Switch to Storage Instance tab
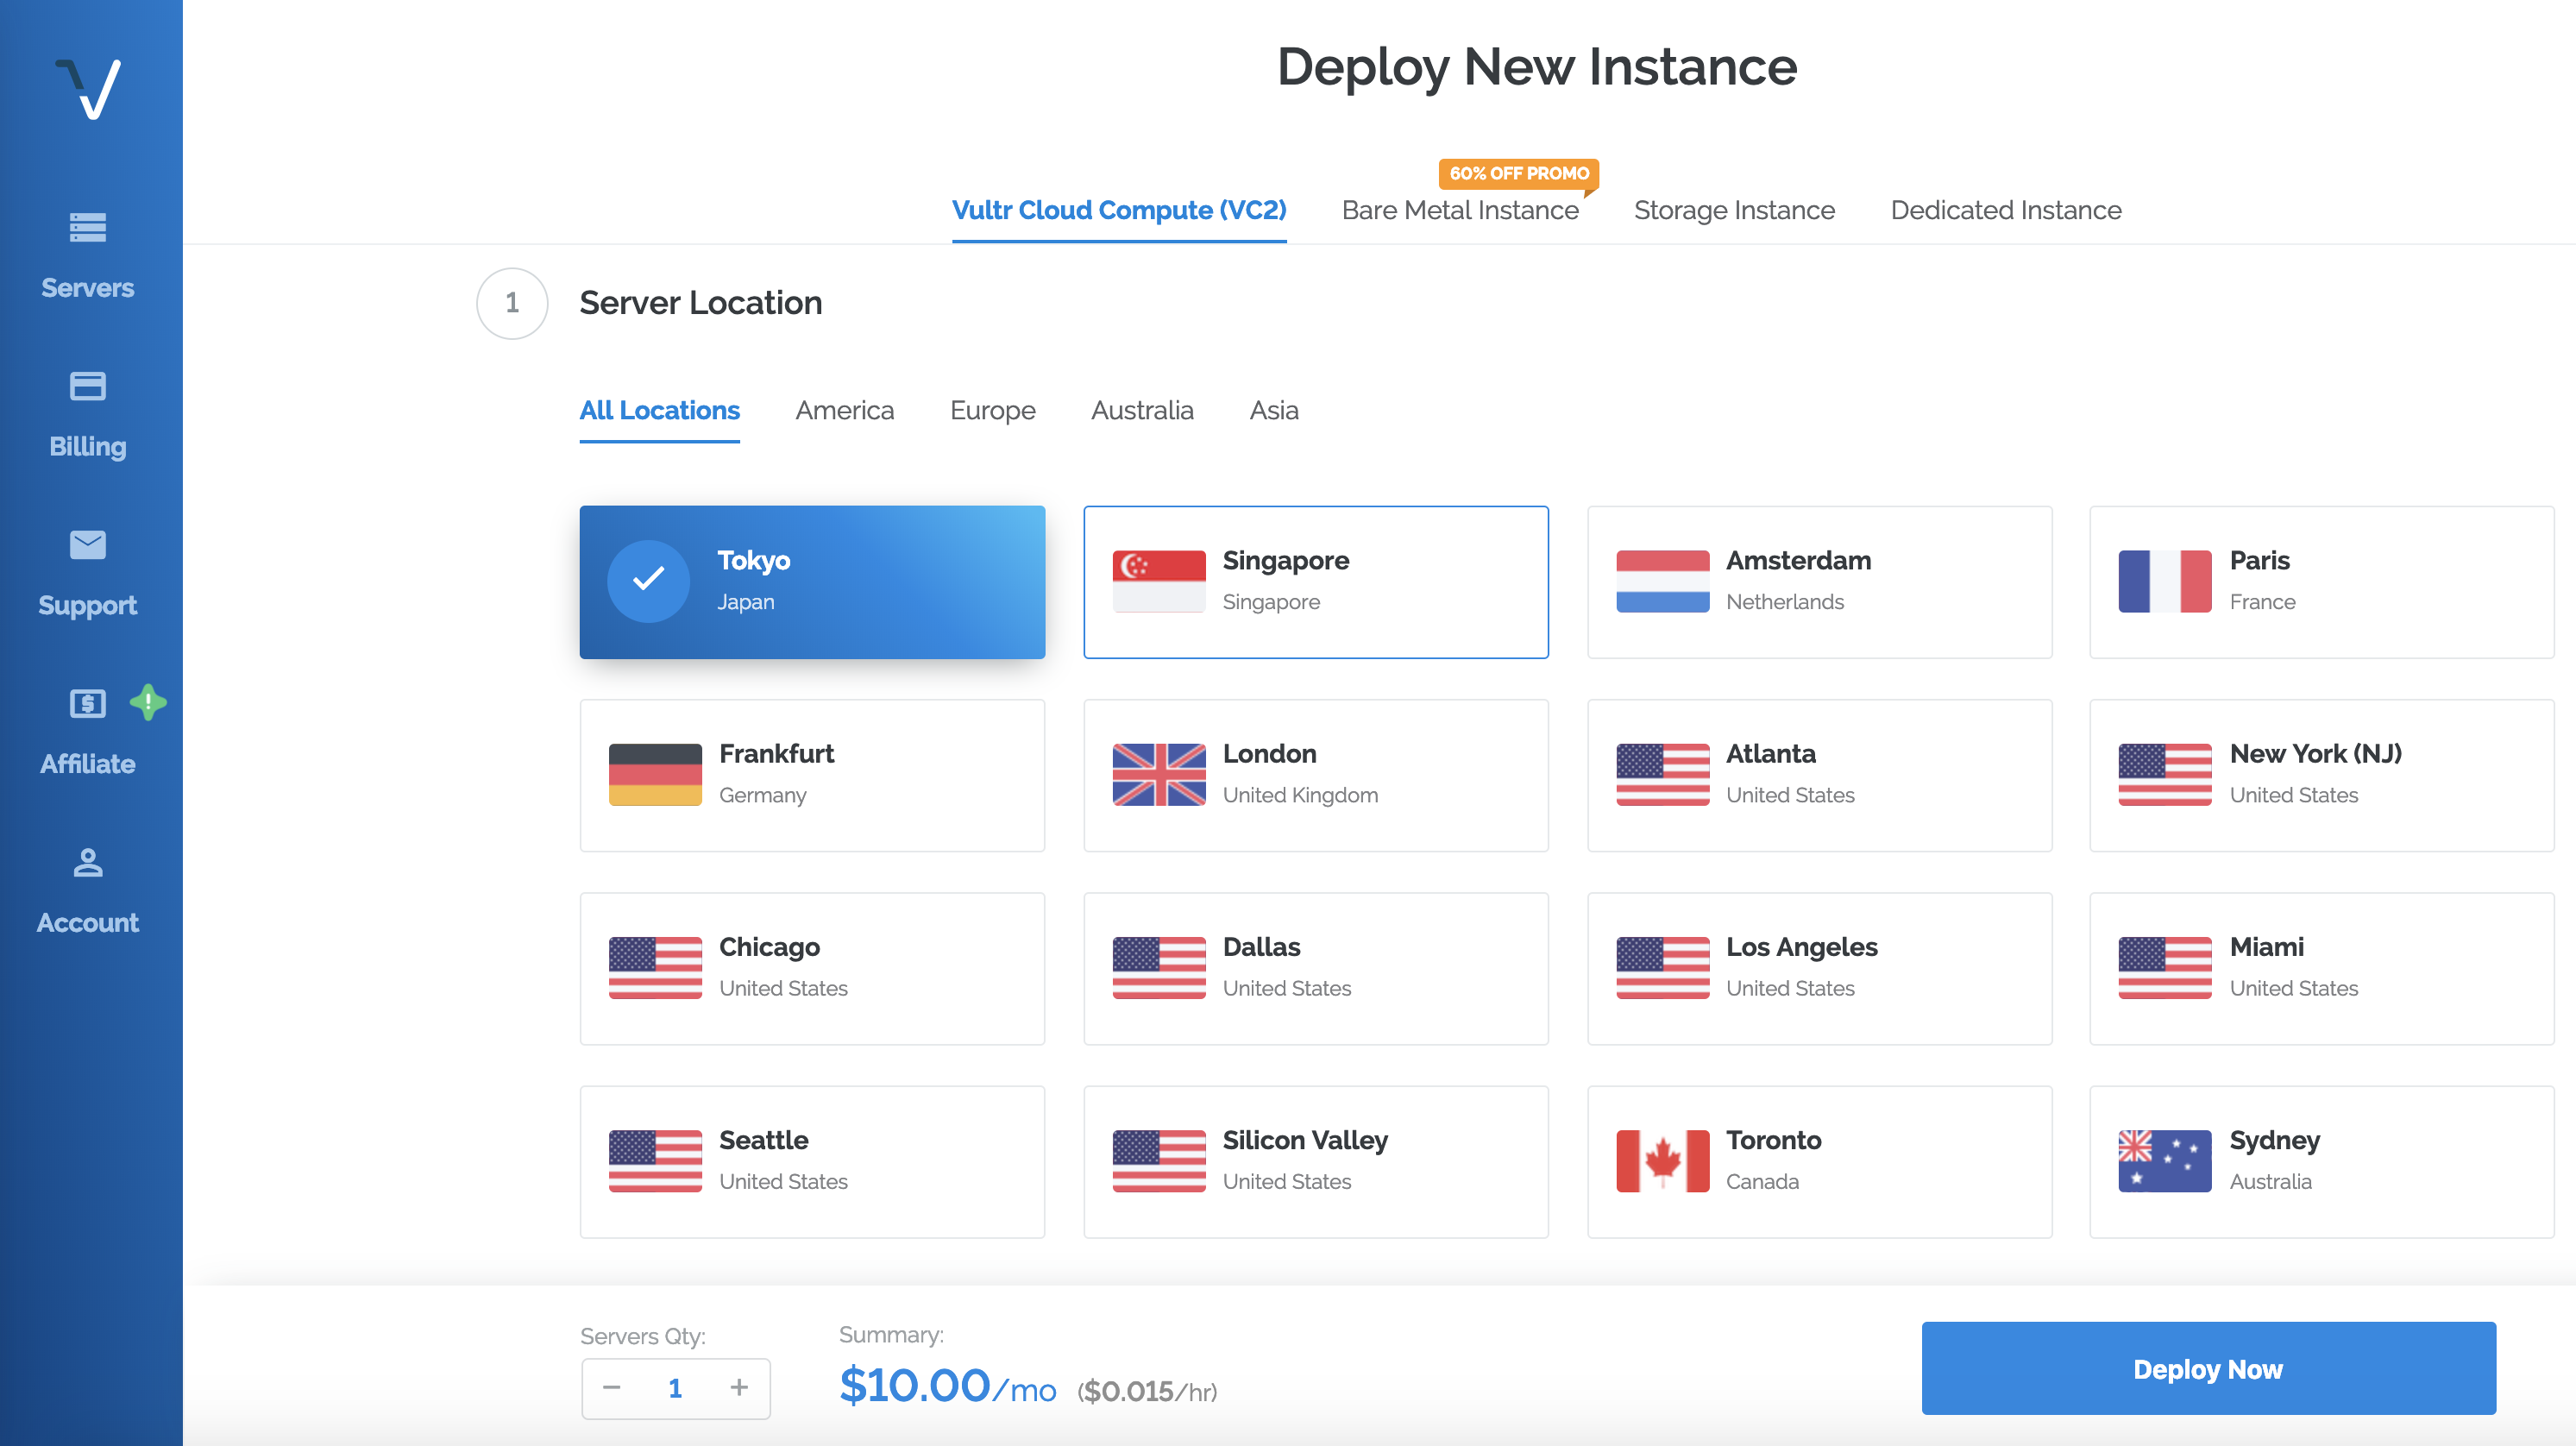The image size is (2576, 1446). coord(1734,210)
